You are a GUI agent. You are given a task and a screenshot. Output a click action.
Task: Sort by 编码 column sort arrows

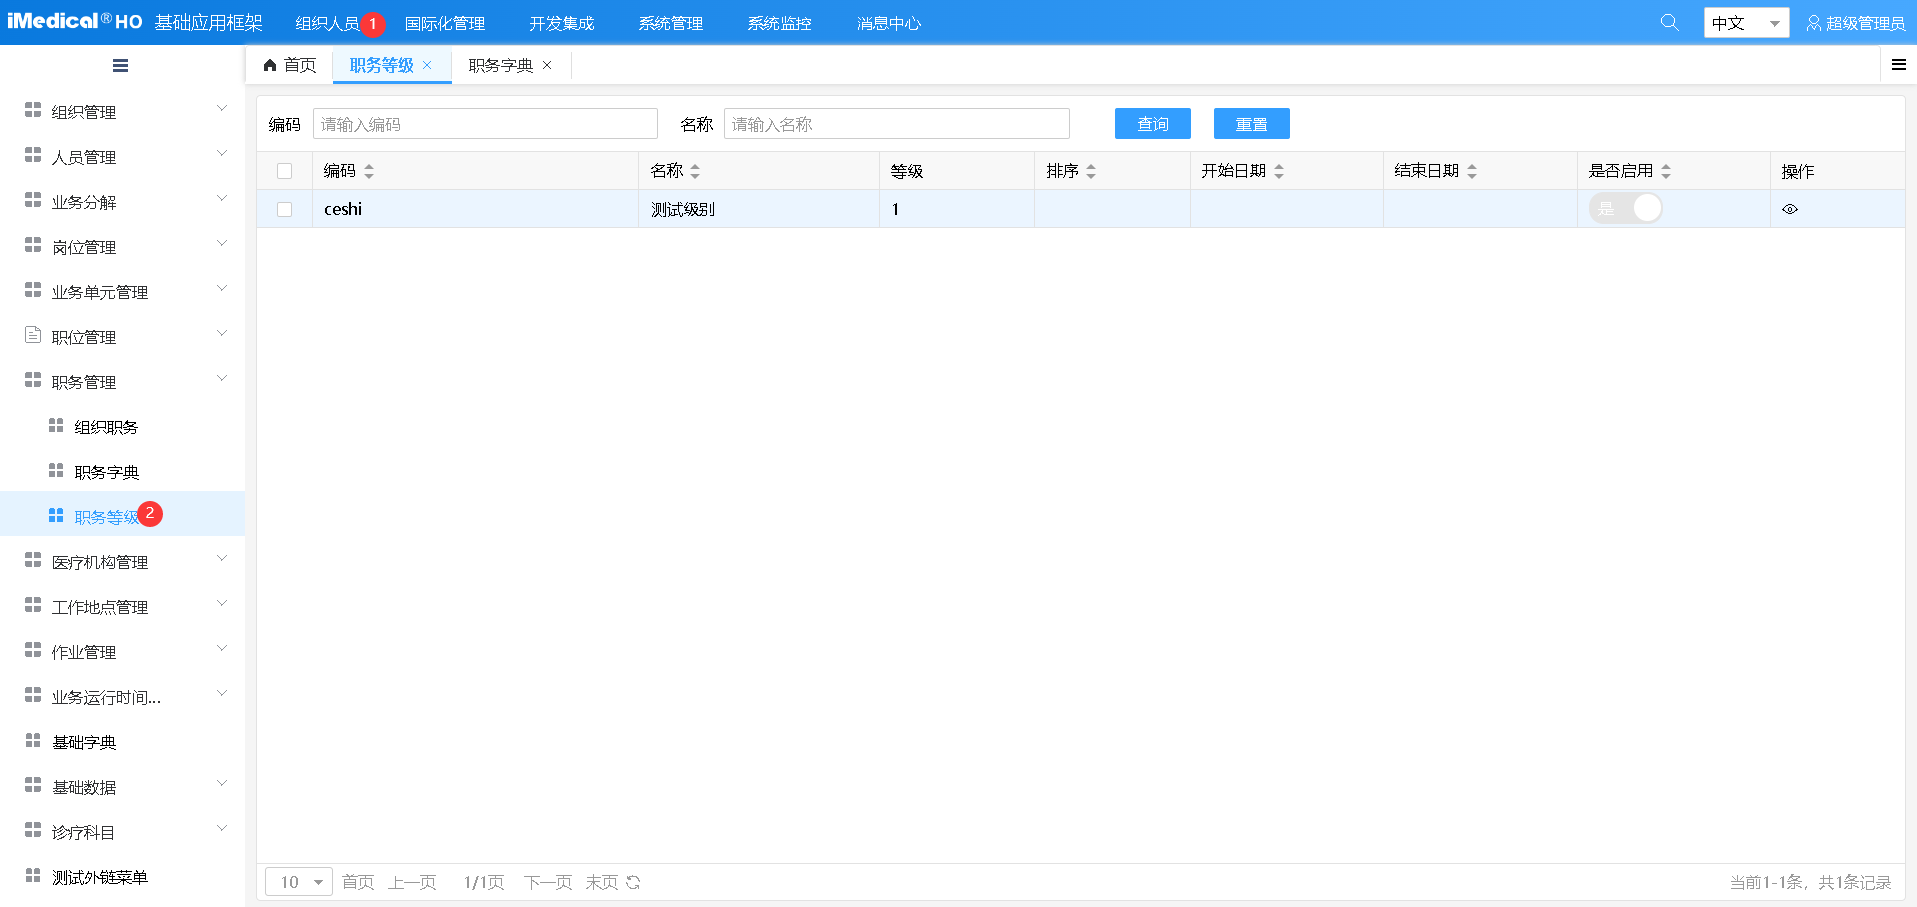[x=369, y=172]
